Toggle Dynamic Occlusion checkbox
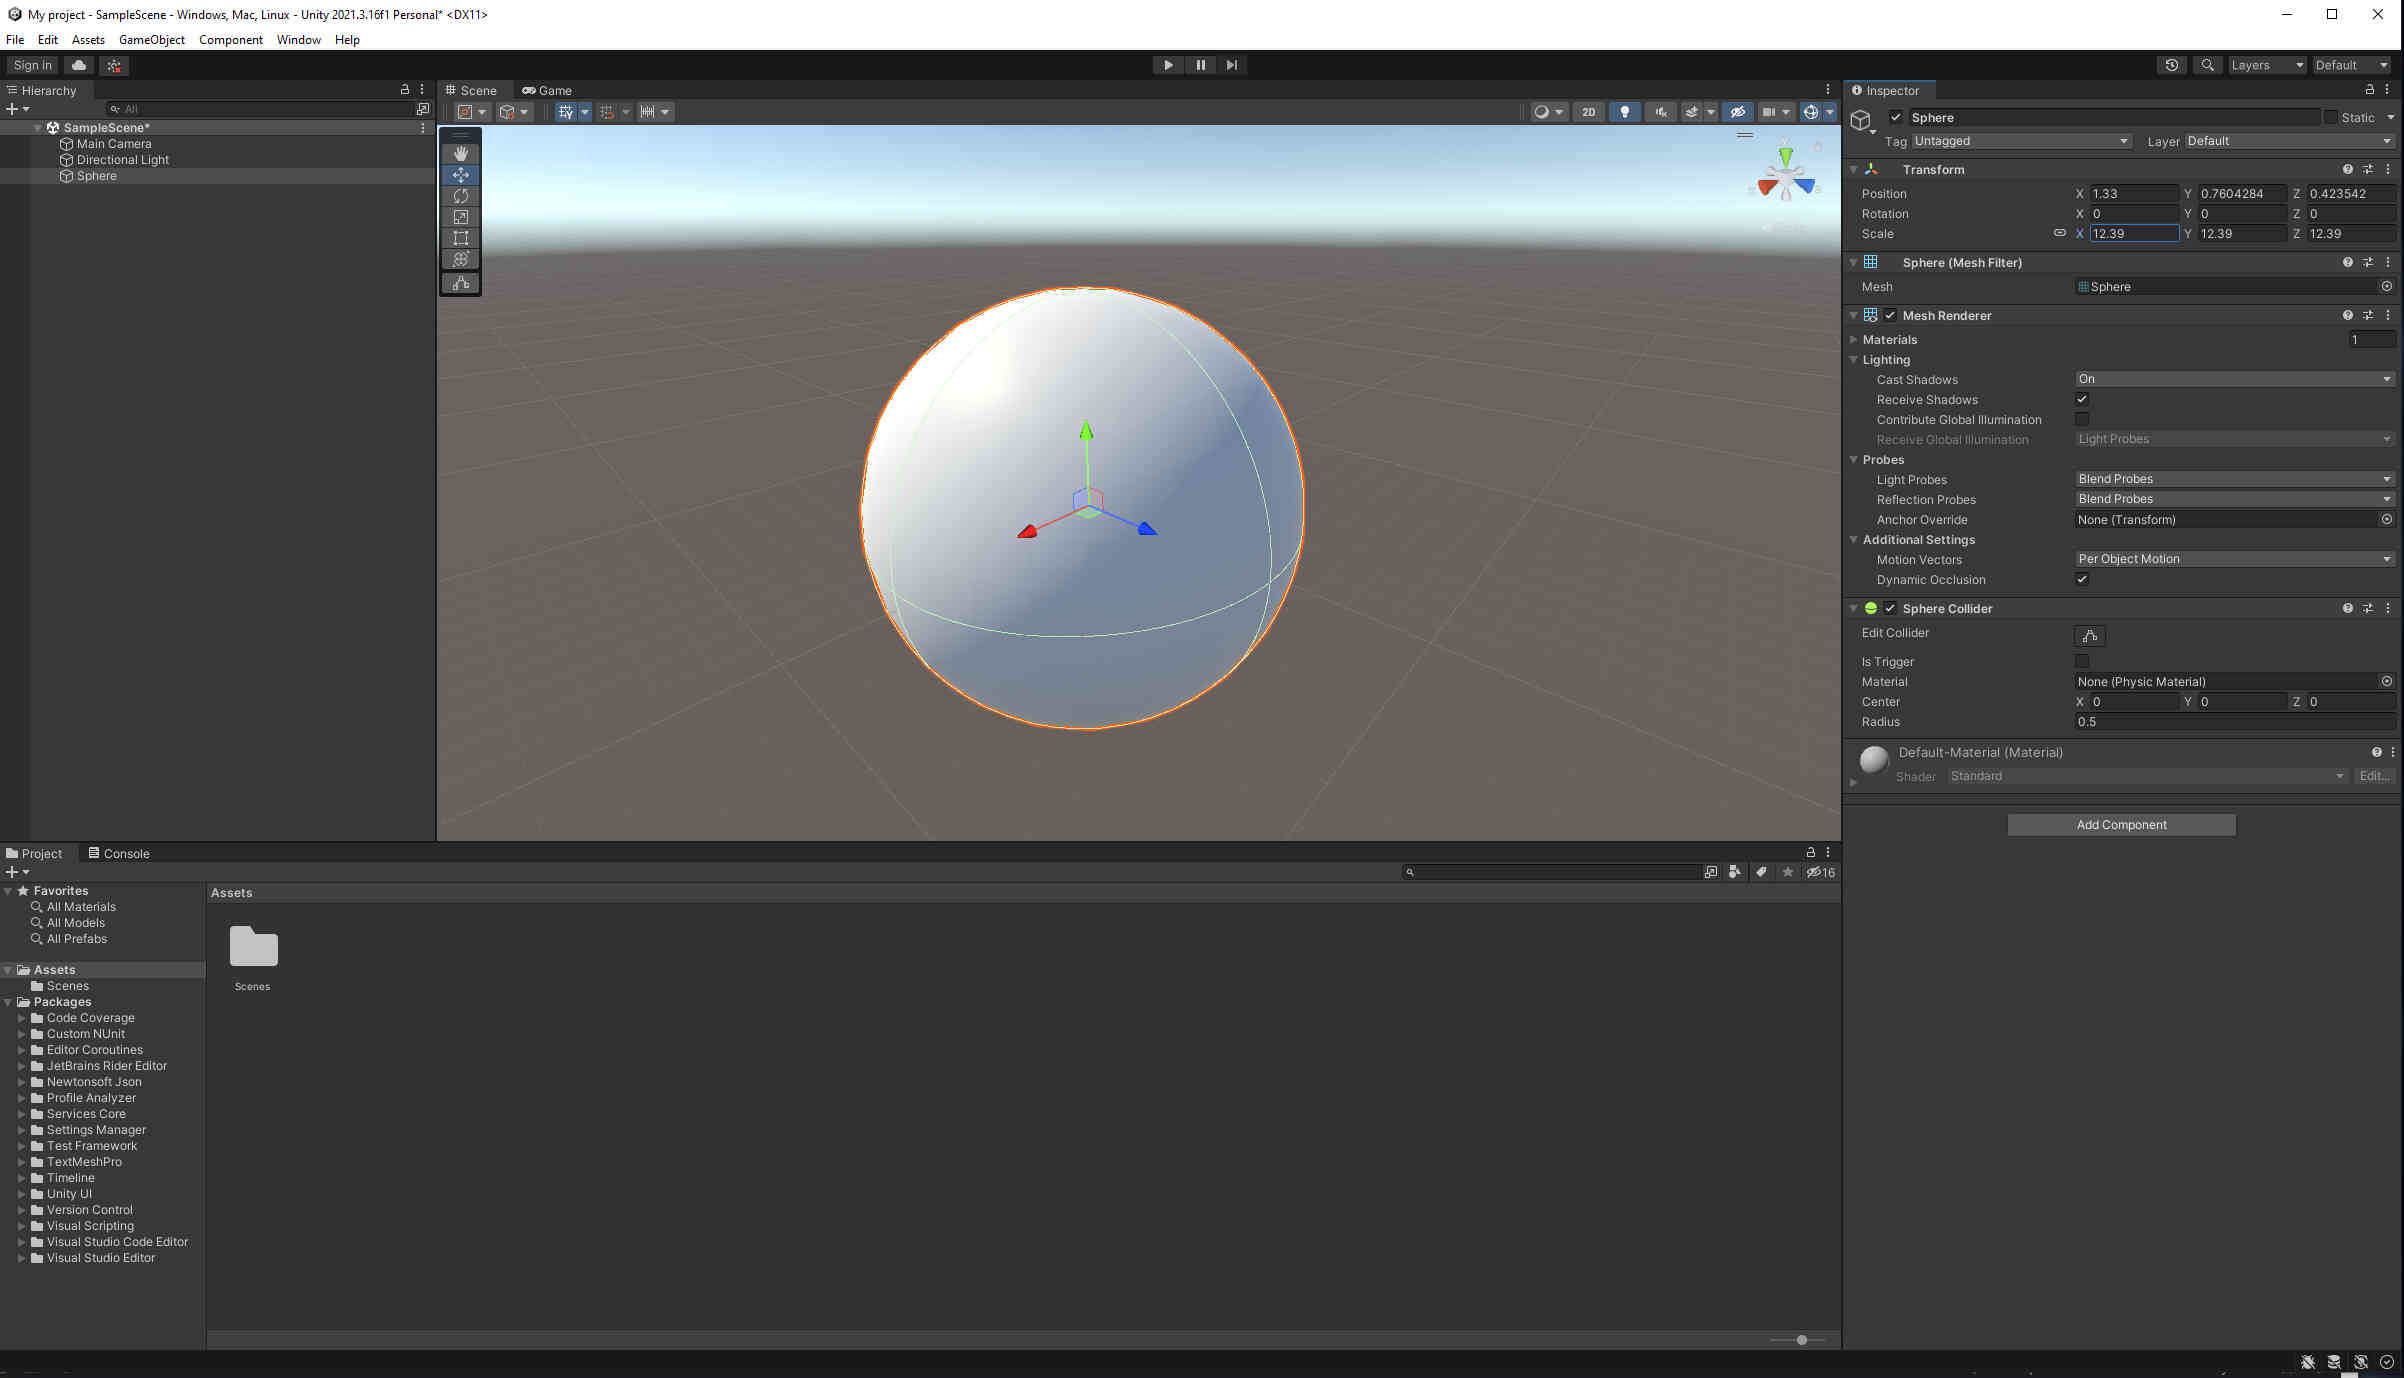Screen dimensions: 2404x1378 pos(2082,580)
